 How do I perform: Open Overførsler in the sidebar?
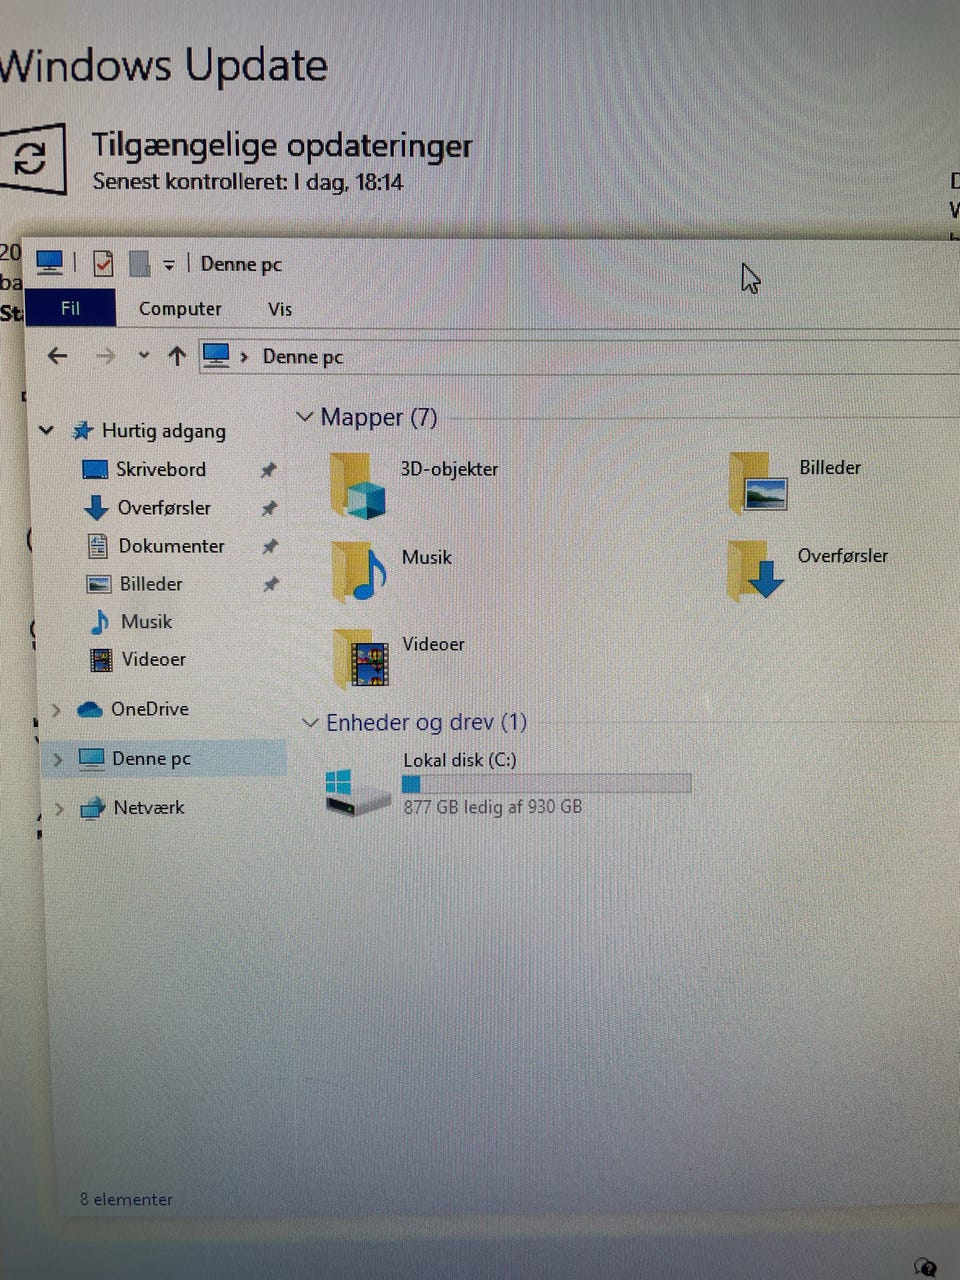pos(164,507)
